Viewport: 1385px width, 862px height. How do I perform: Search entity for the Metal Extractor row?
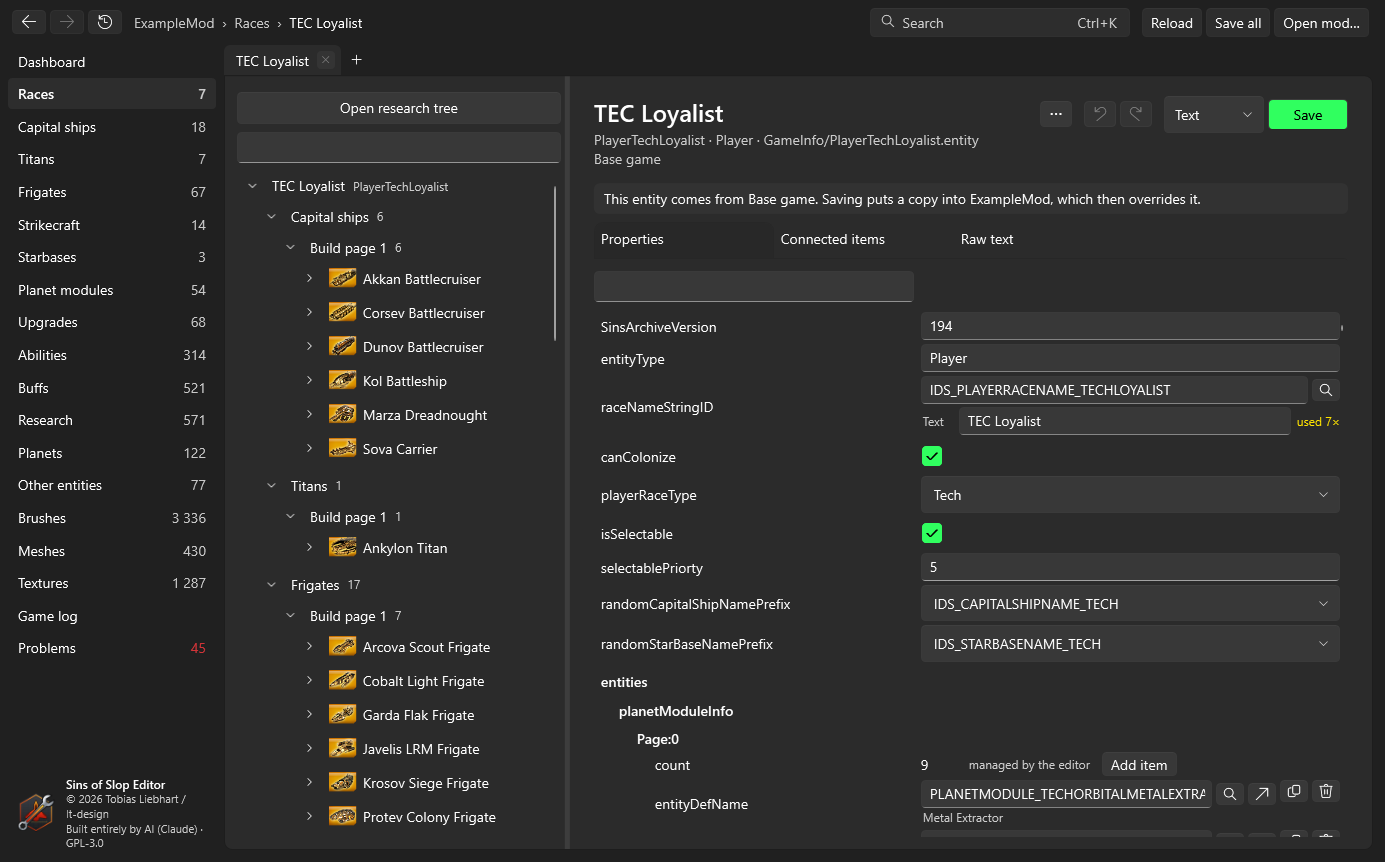click(1230, 793)
